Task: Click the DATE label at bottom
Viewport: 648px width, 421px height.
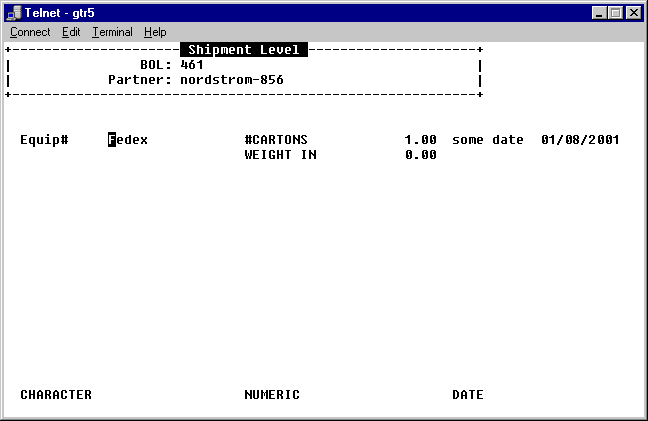Action: click(468, 395)
